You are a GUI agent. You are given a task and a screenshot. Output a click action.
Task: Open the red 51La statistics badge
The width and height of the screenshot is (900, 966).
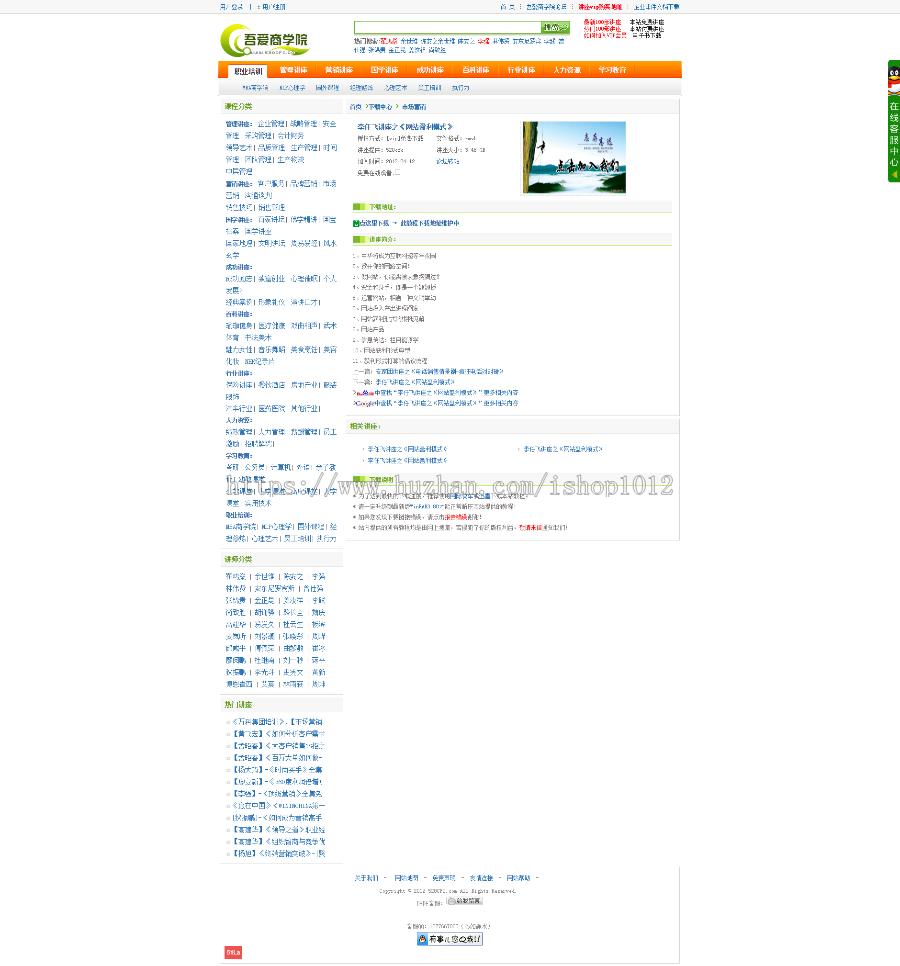233,952
